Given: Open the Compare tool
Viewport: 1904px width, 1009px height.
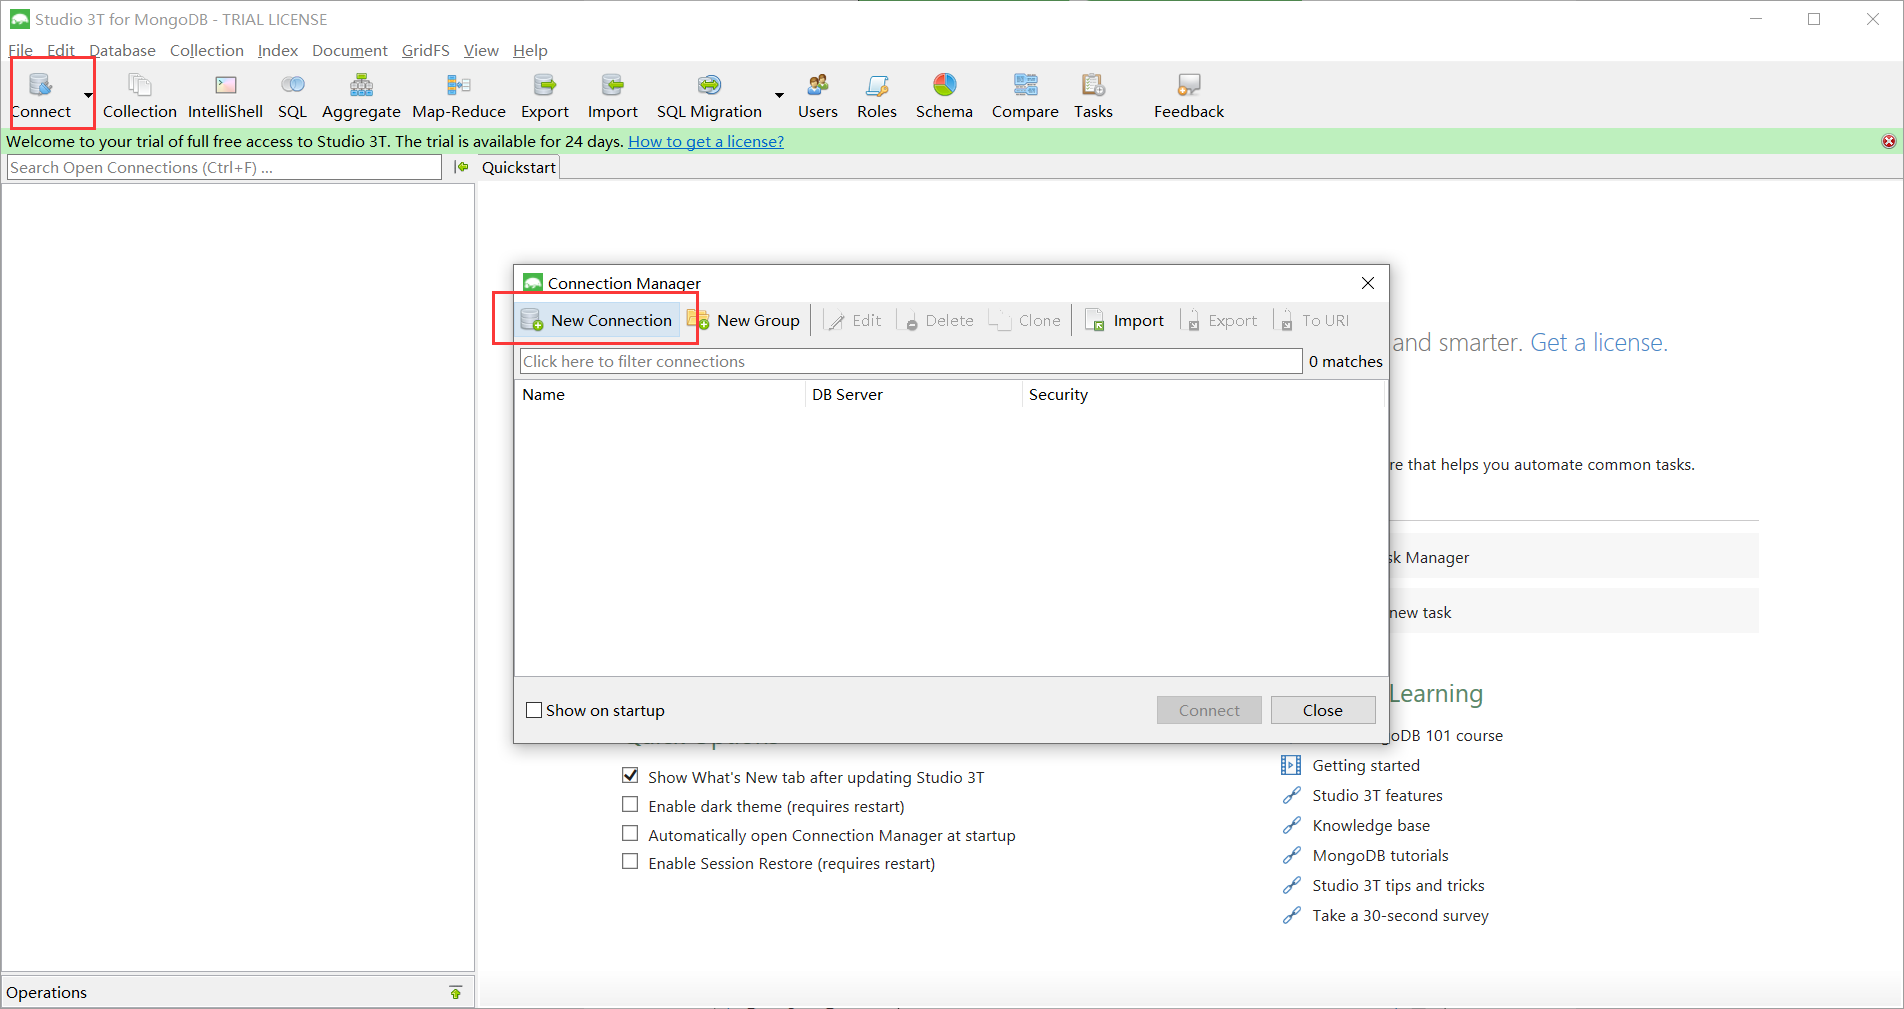Looking at the screenshot, I should (x=1025, y=95).
